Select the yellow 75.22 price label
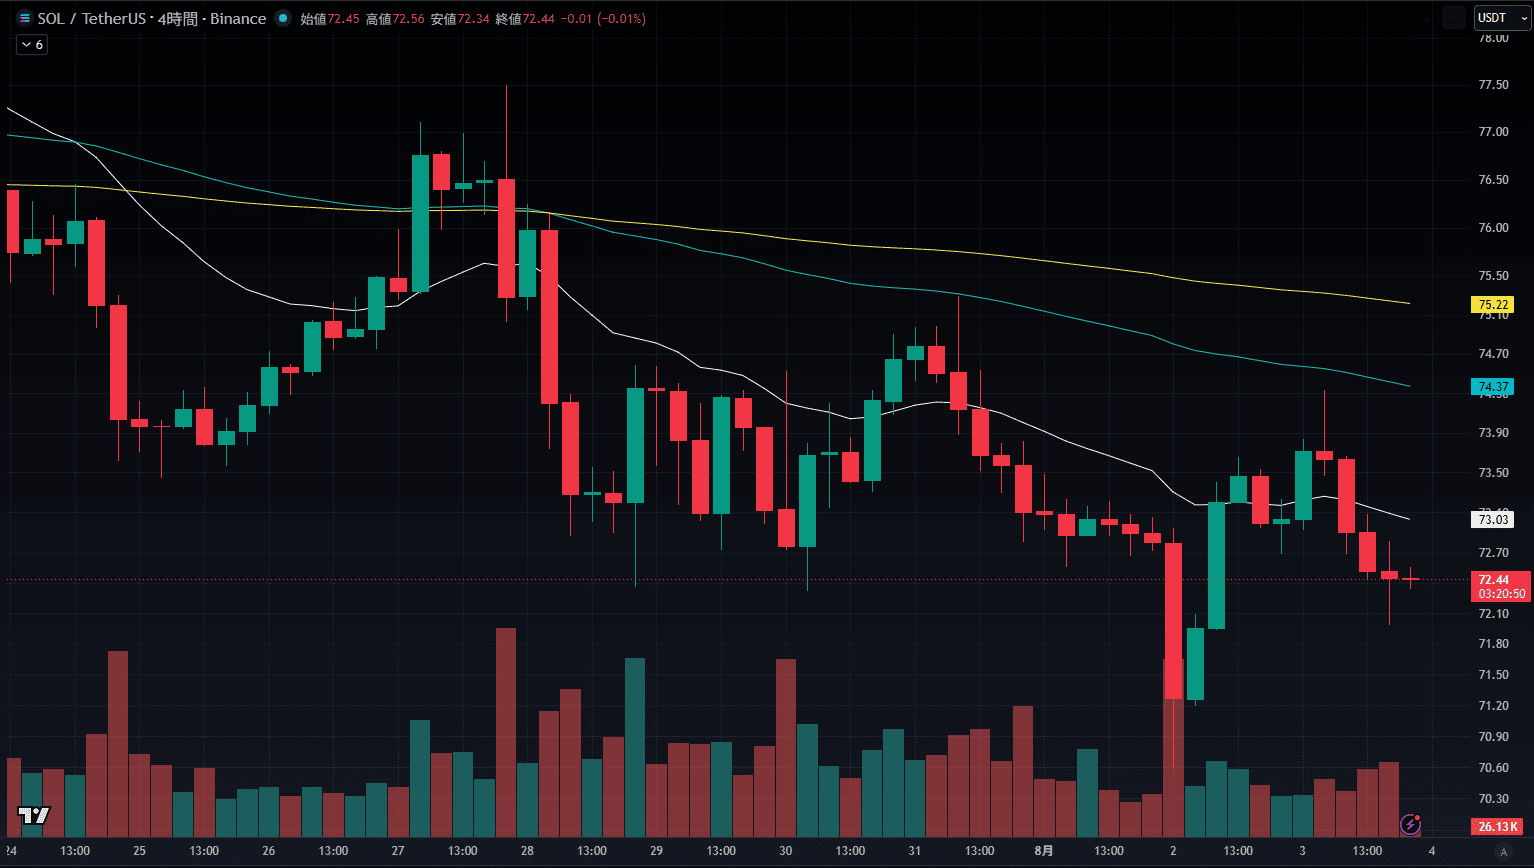 pos(1493,305)
